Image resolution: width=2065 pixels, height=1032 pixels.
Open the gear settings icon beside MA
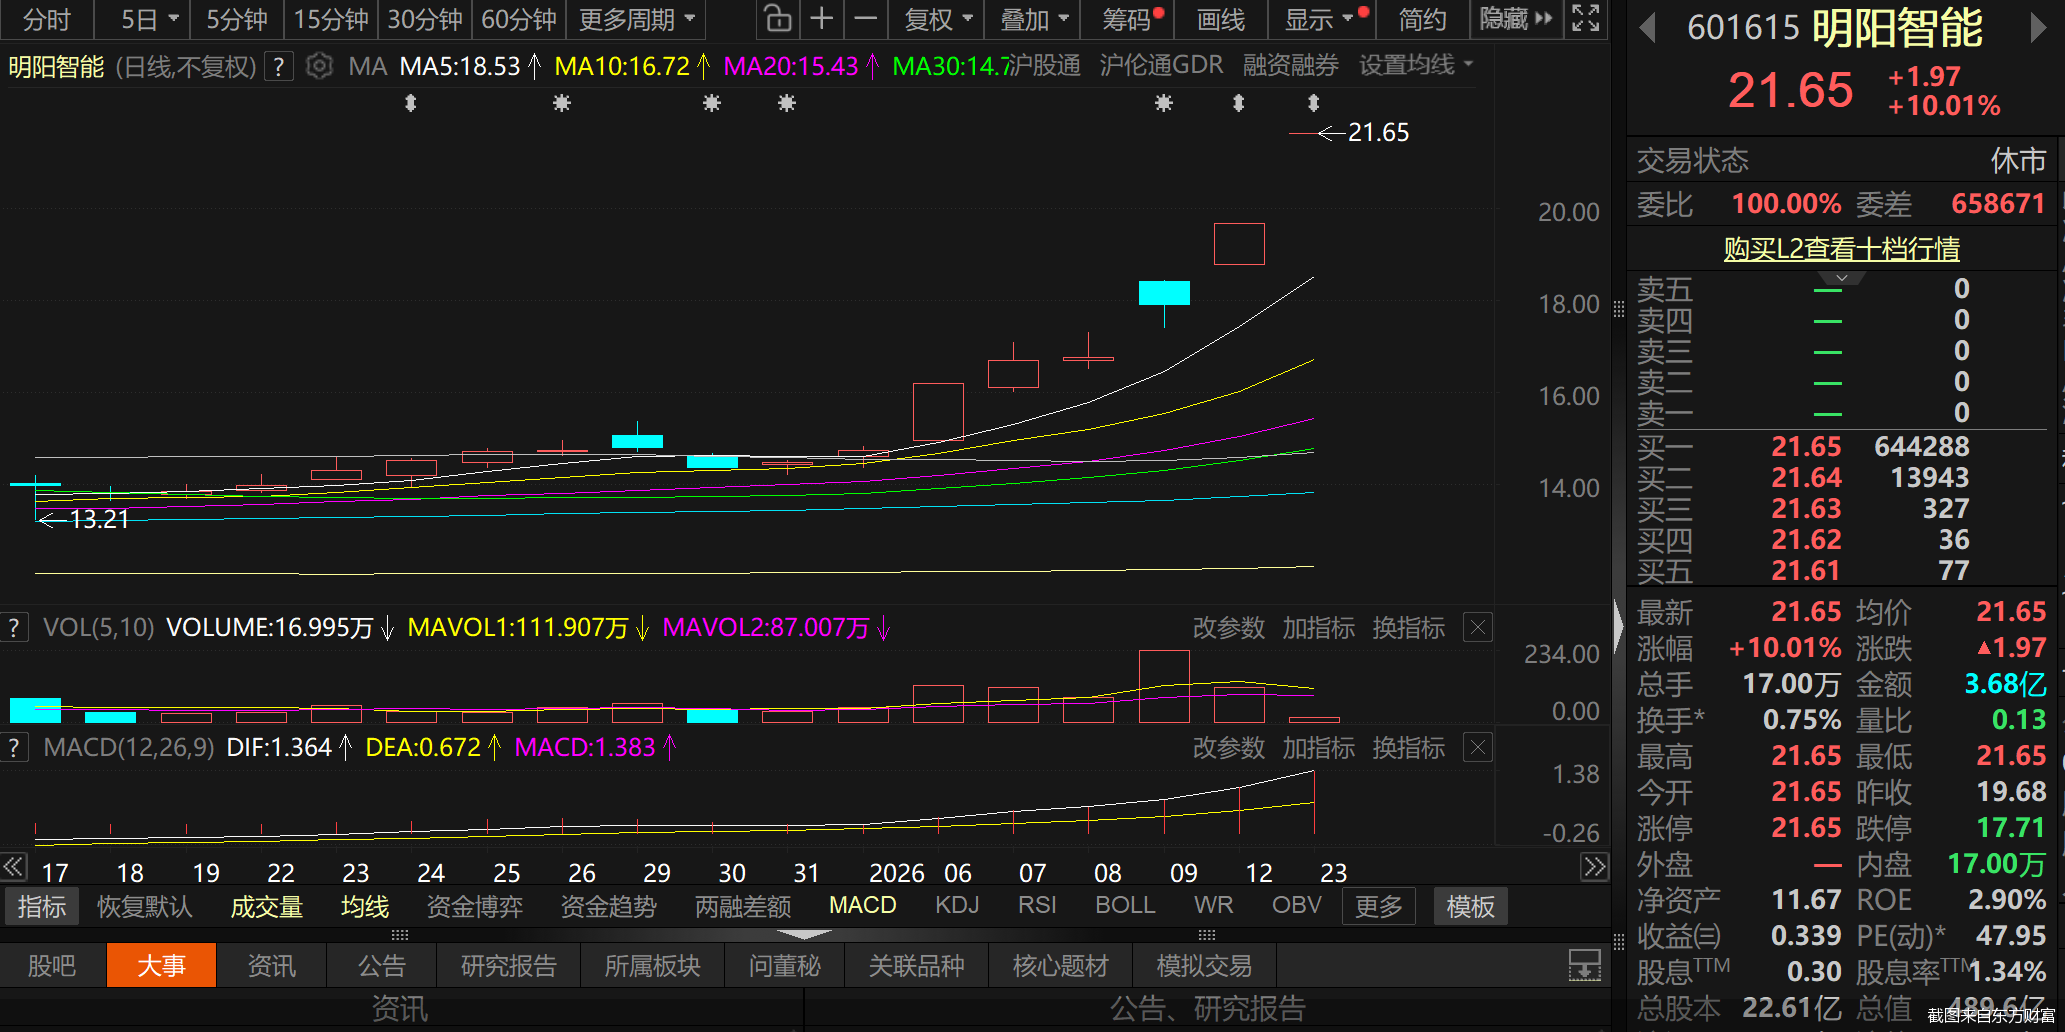click(319, 67)
